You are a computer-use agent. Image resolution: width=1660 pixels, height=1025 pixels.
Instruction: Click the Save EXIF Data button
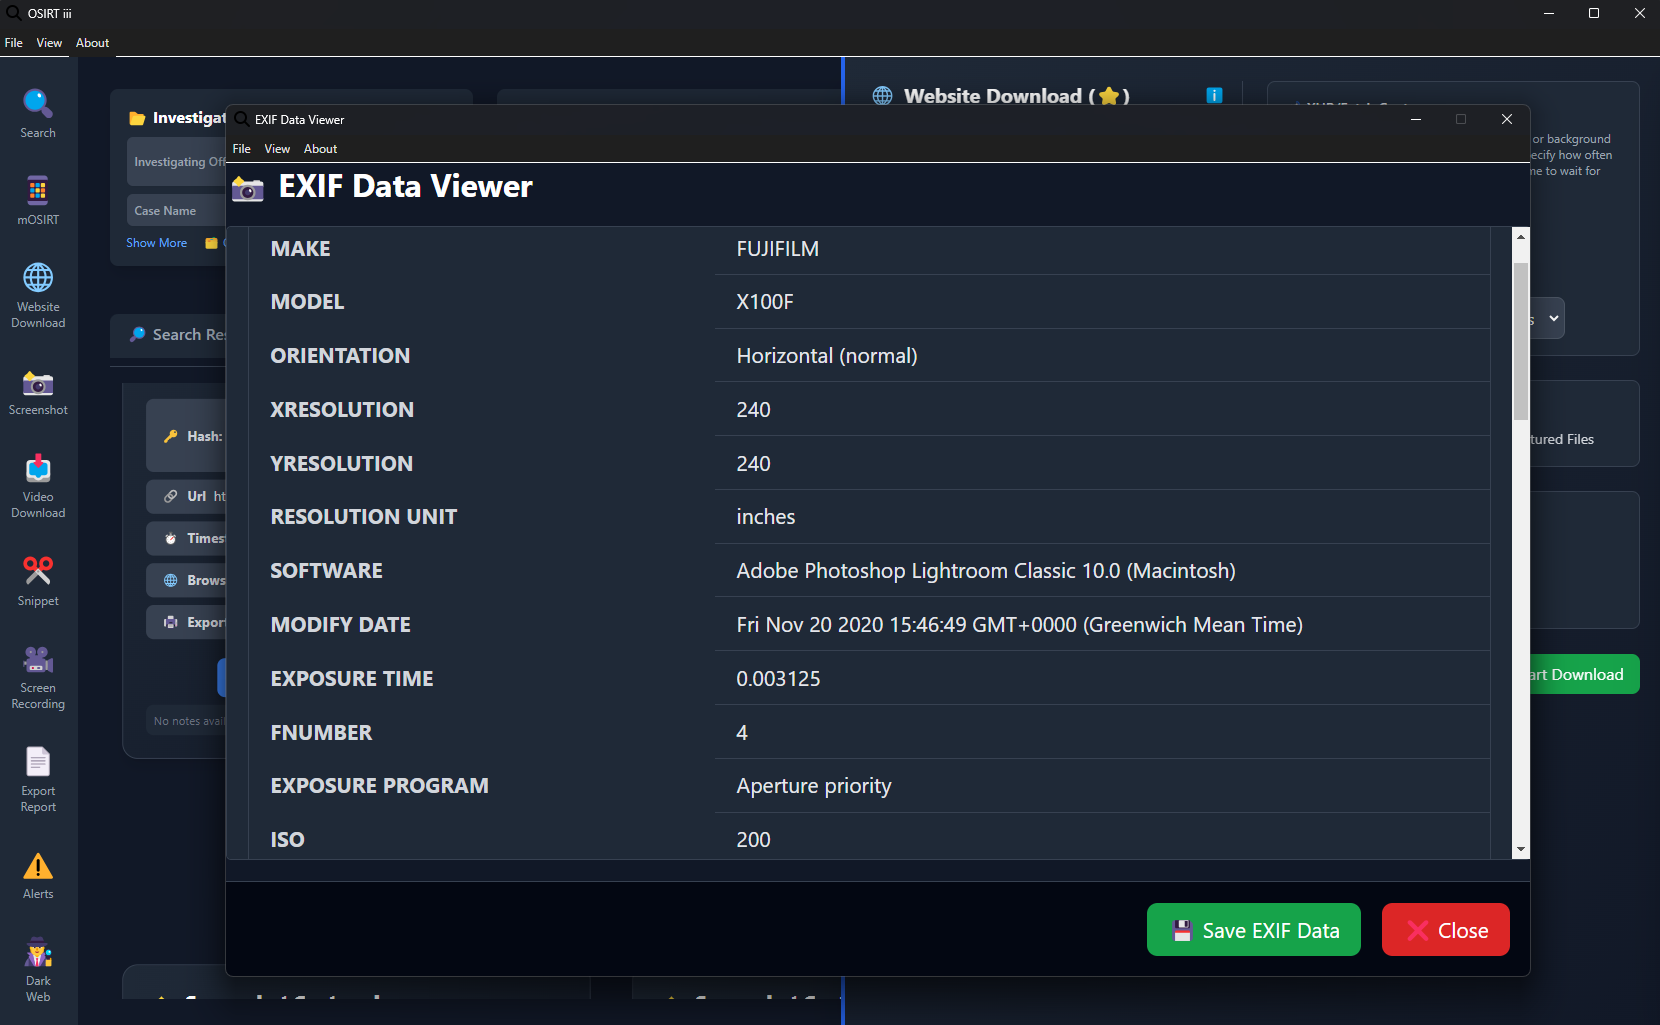[1253, 930]
